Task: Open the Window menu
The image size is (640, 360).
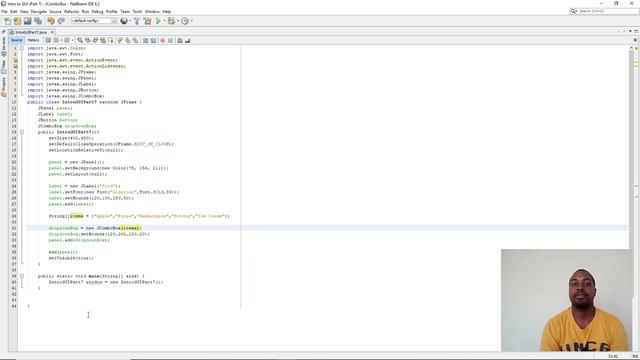Action: 152,11
